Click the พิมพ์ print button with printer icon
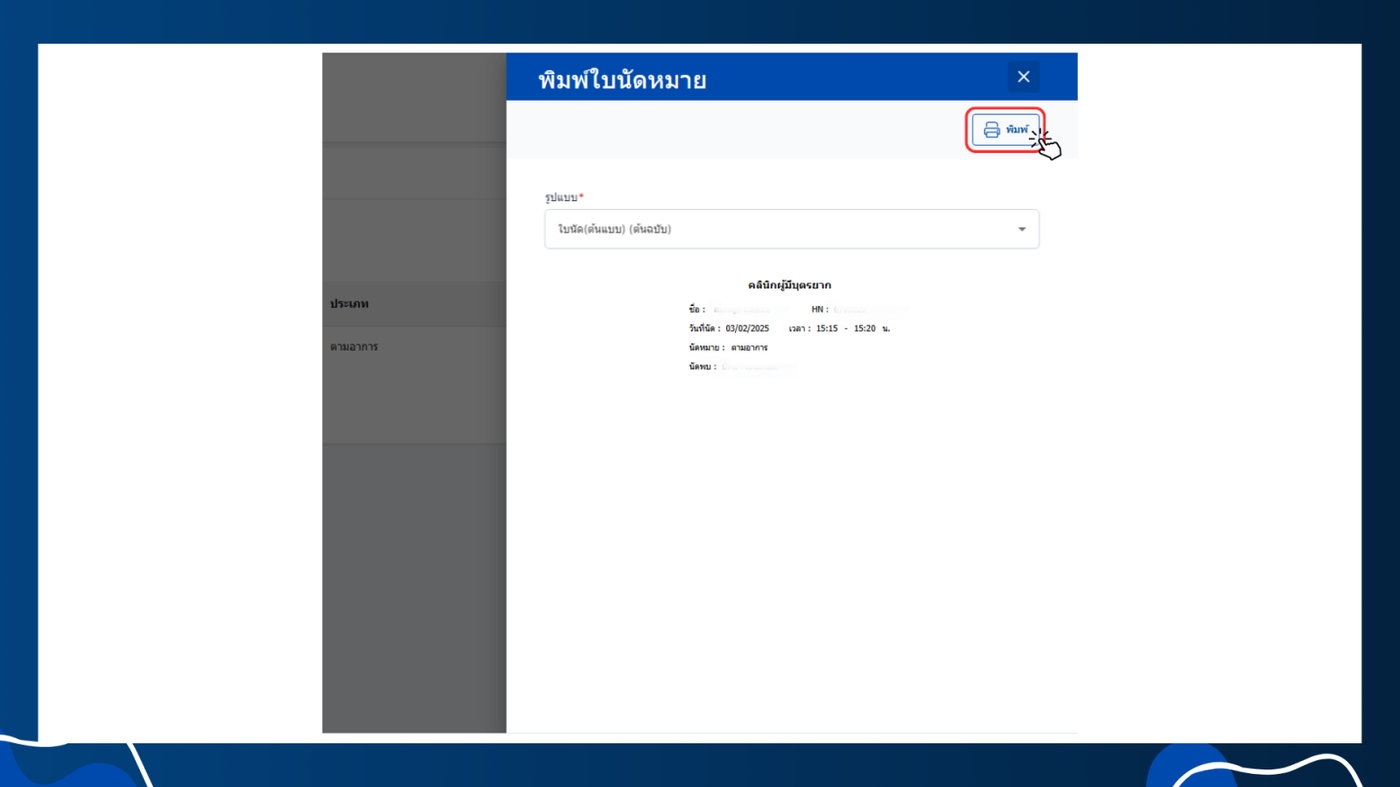The width and height of the screenshot is (1400, 787). pyautogui.click(x=1006, y=130)
